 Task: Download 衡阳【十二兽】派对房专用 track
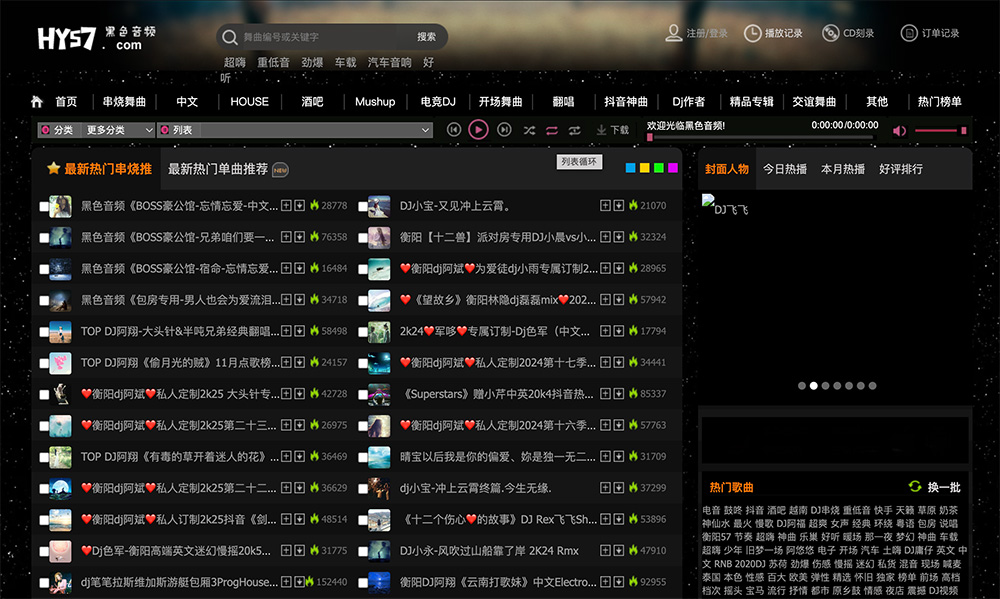tap(618, 237)
